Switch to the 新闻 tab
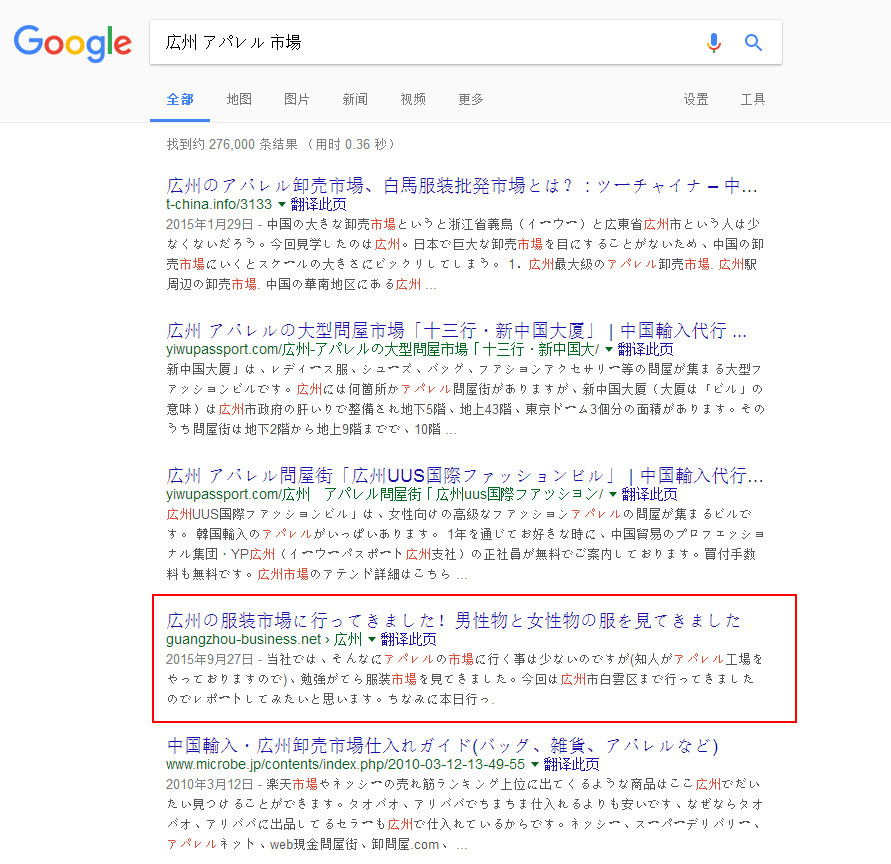This screenshot has height=864, width=891. click(355, 99)
